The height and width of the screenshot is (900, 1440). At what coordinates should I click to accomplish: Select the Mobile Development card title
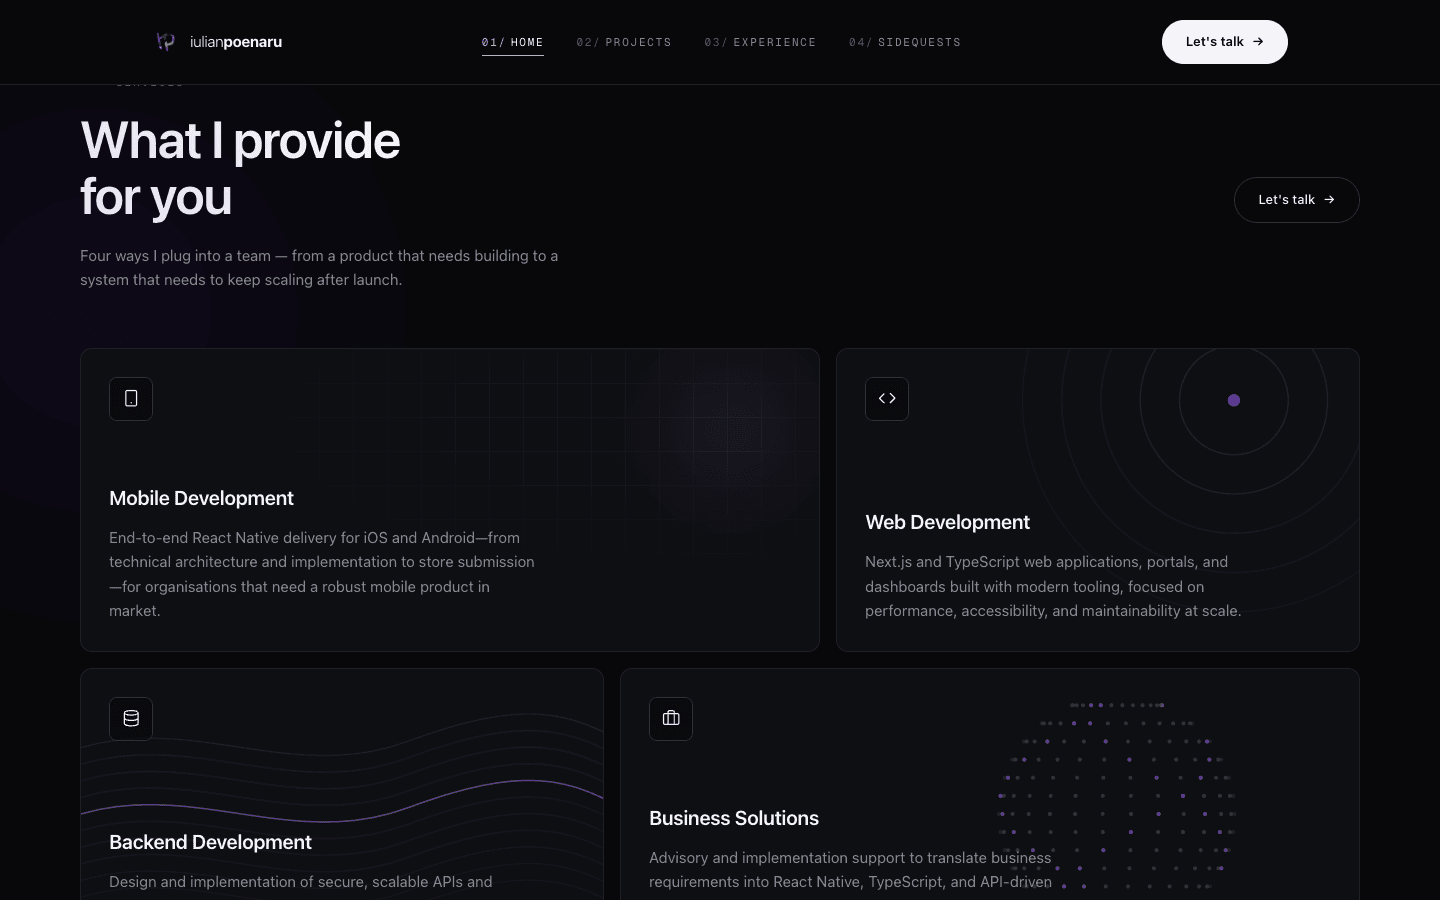[201, 498]
